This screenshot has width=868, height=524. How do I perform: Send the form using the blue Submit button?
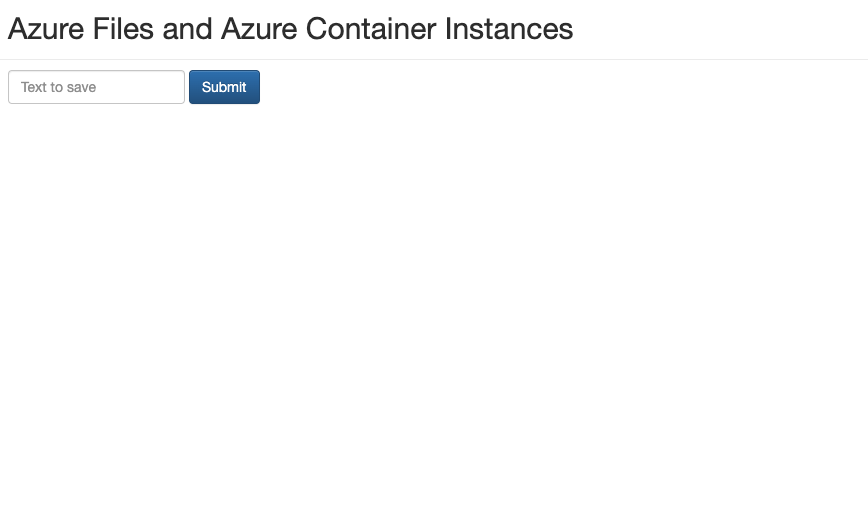(x=224, y=87)
